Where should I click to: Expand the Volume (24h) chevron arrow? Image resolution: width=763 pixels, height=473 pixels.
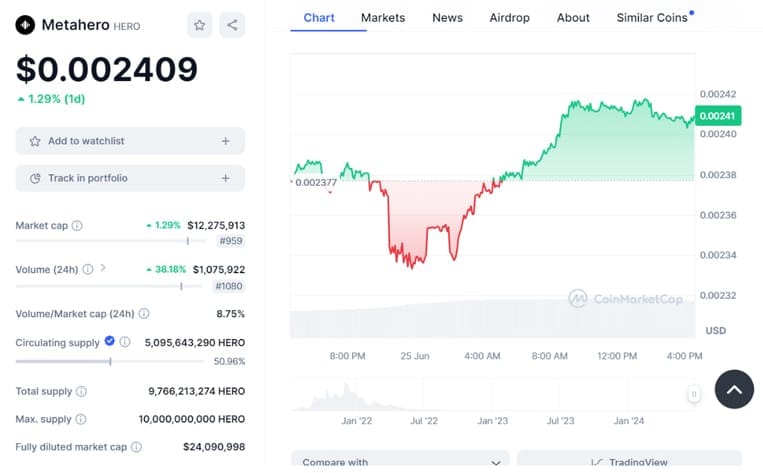click(x=103, y=269)
